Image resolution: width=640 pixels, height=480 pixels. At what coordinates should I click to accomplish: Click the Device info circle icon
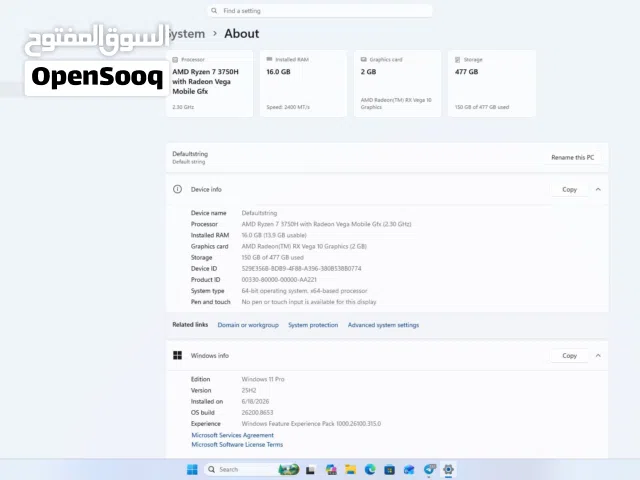(x=177, y=189)
